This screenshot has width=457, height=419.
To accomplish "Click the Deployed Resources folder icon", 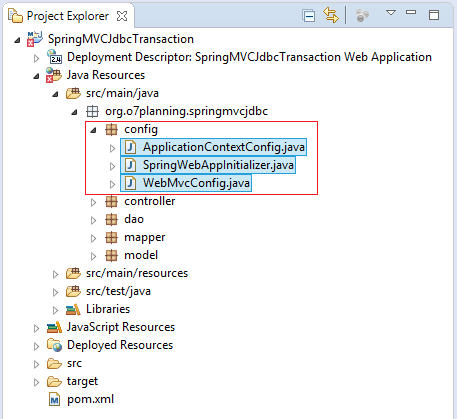I will [x=54, y=345].
